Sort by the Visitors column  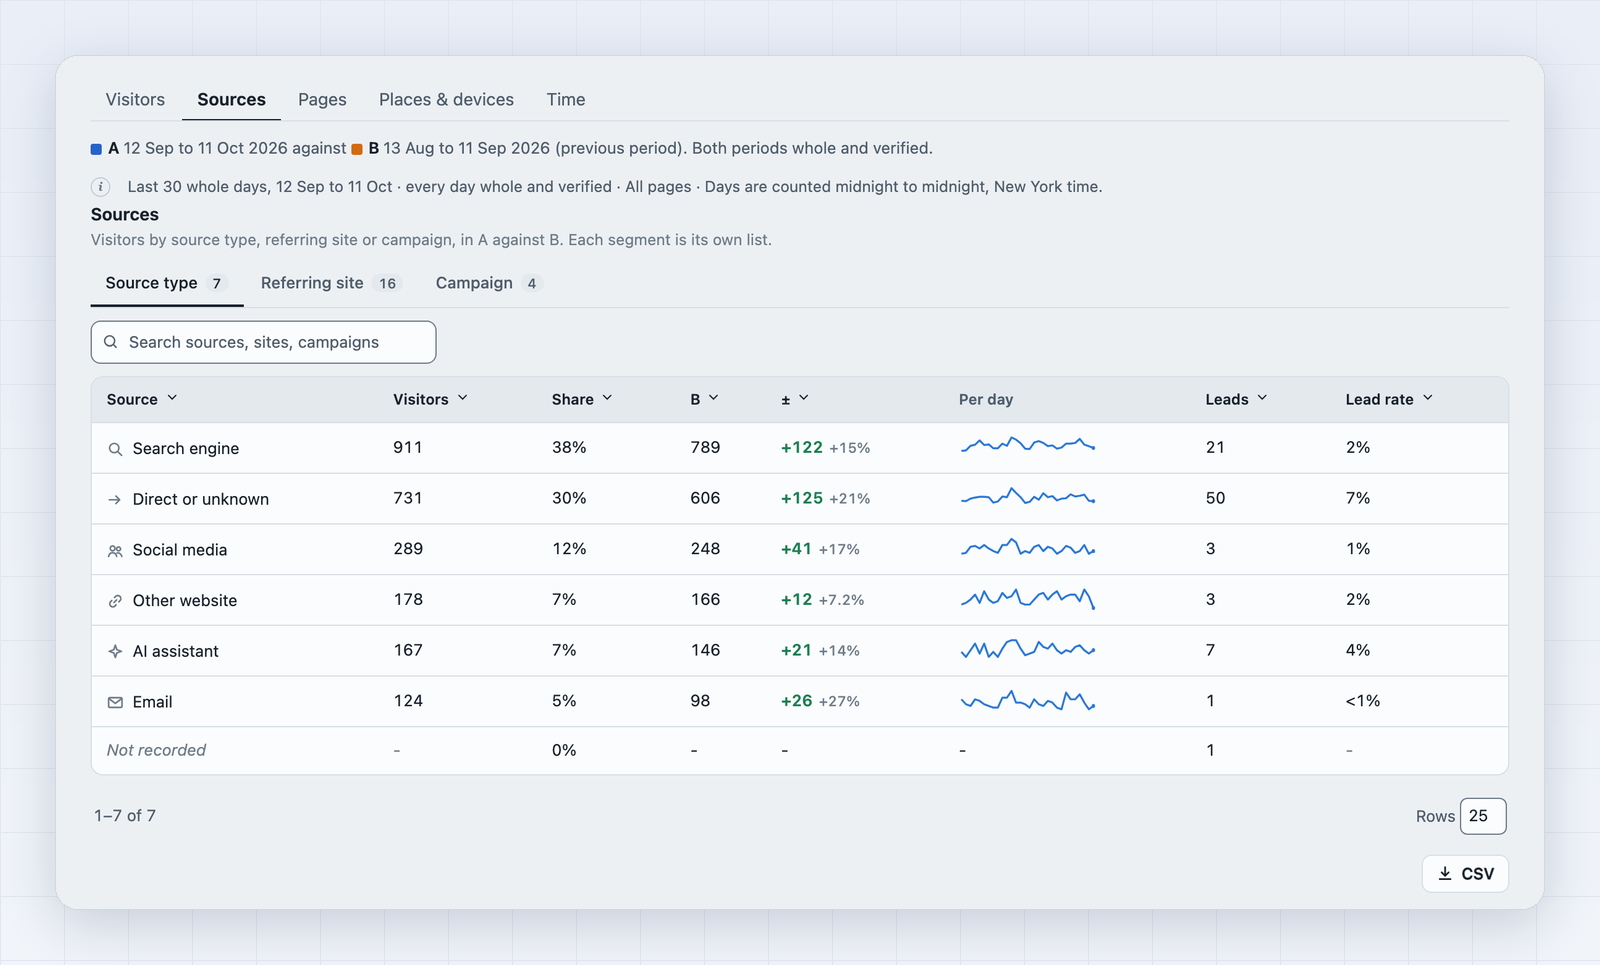430,399
